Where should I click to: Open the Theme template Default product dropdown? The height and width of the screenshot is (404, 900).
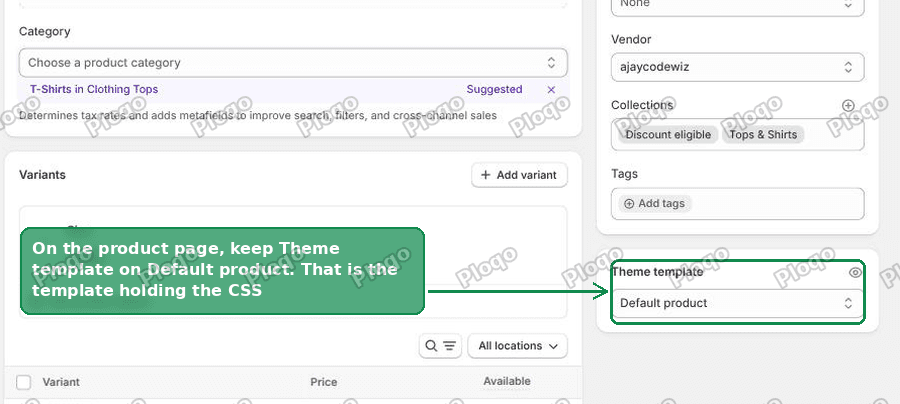pos(738,303)
